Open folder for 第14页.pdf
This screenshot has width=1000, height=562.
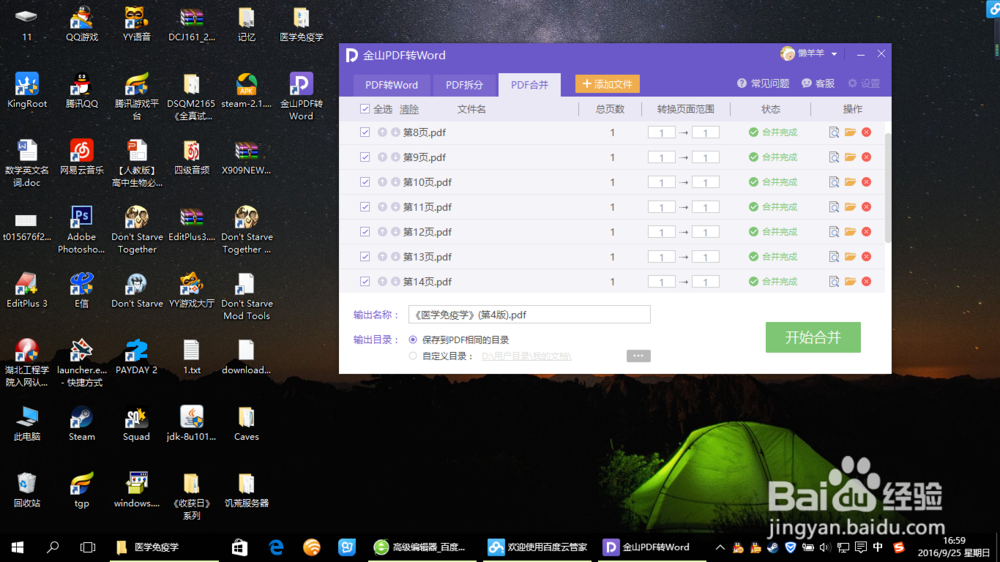pos(850,281)
